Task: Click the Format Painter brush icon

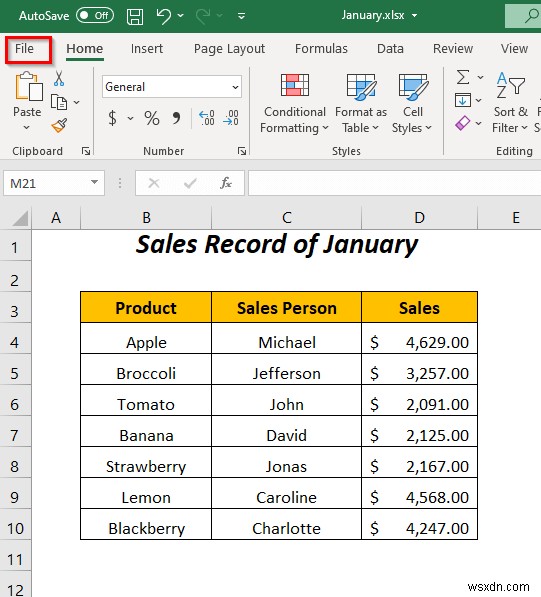Action: [59, 125]
